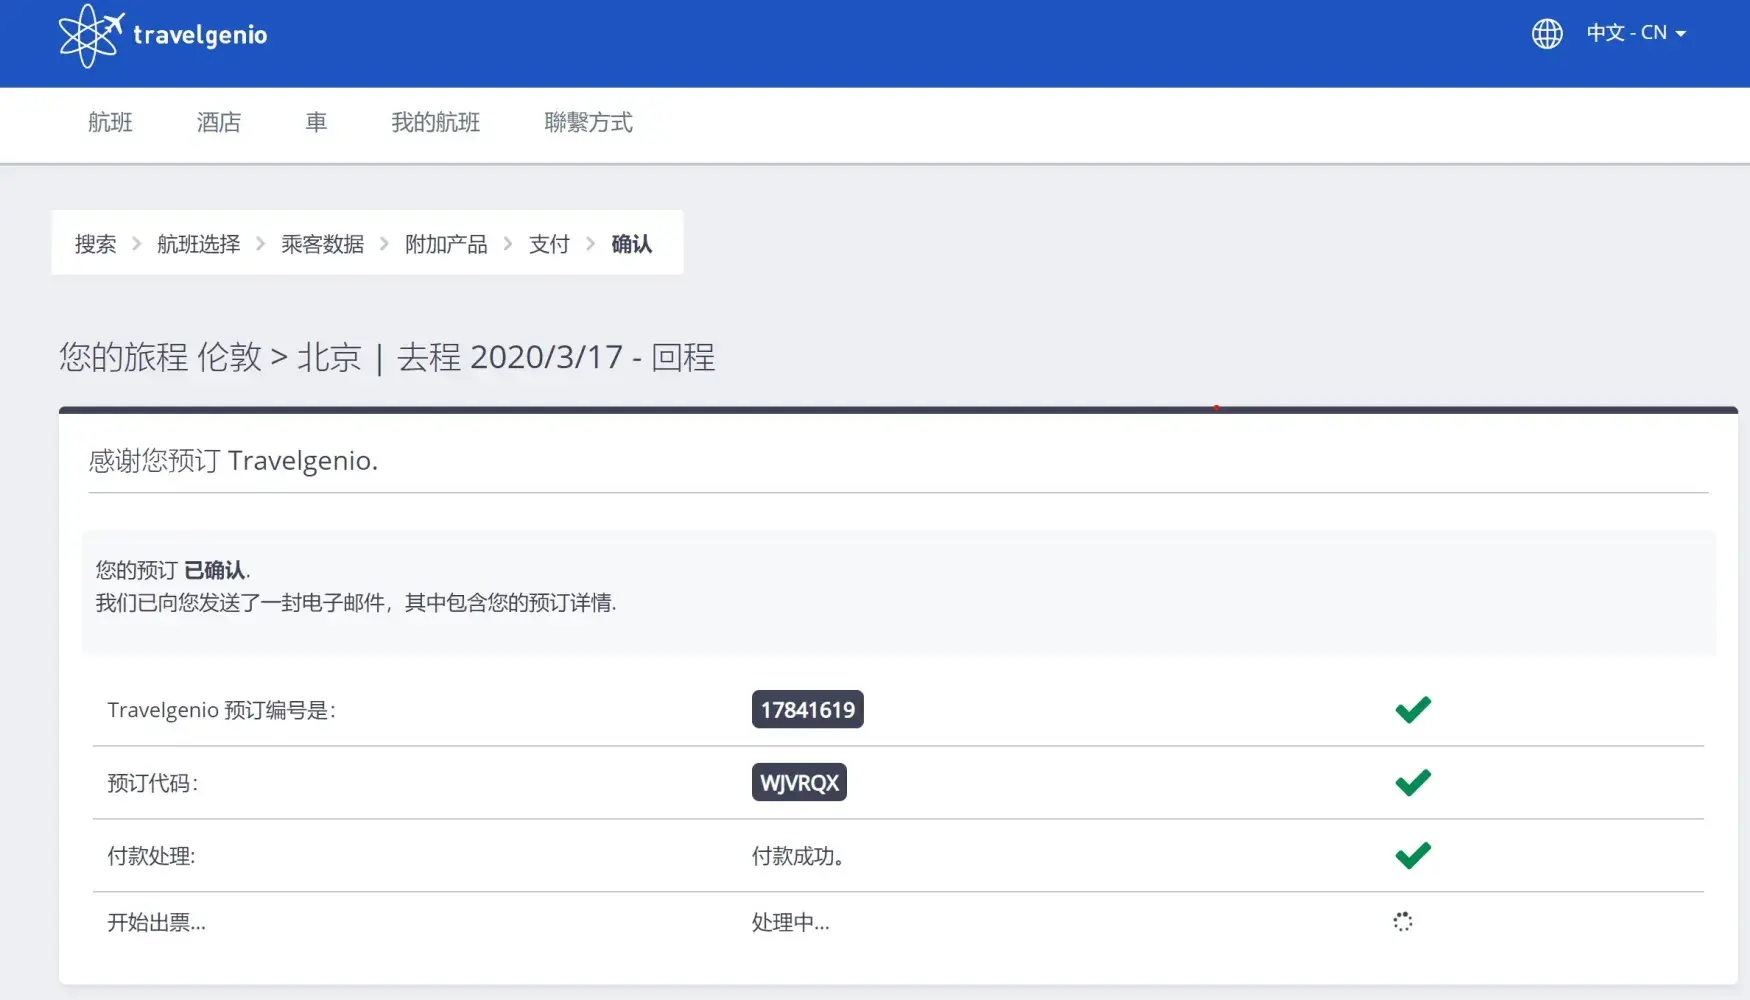Screen dimensions: 1750x1000
Task: Click the 付款成功。 status text
Action: [798, 856]
